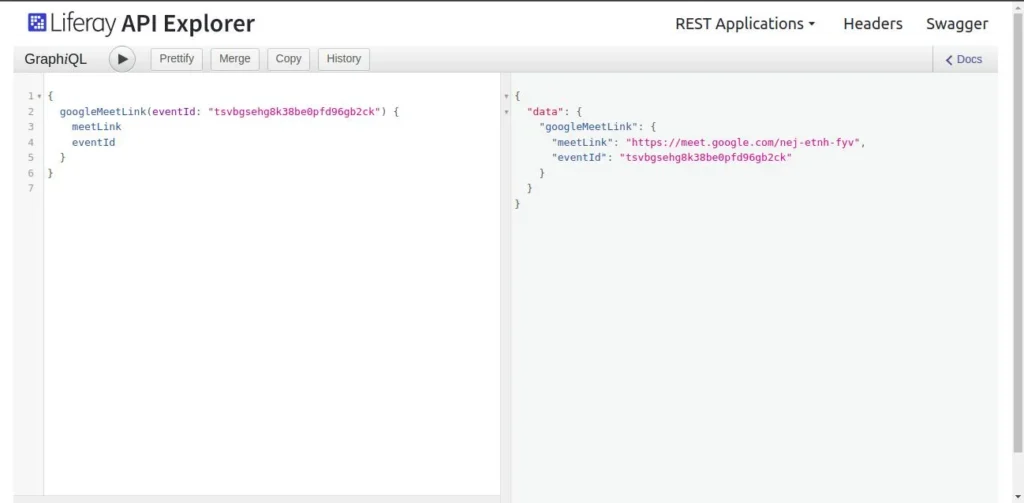Switch to Swagger view

[957, 24]
